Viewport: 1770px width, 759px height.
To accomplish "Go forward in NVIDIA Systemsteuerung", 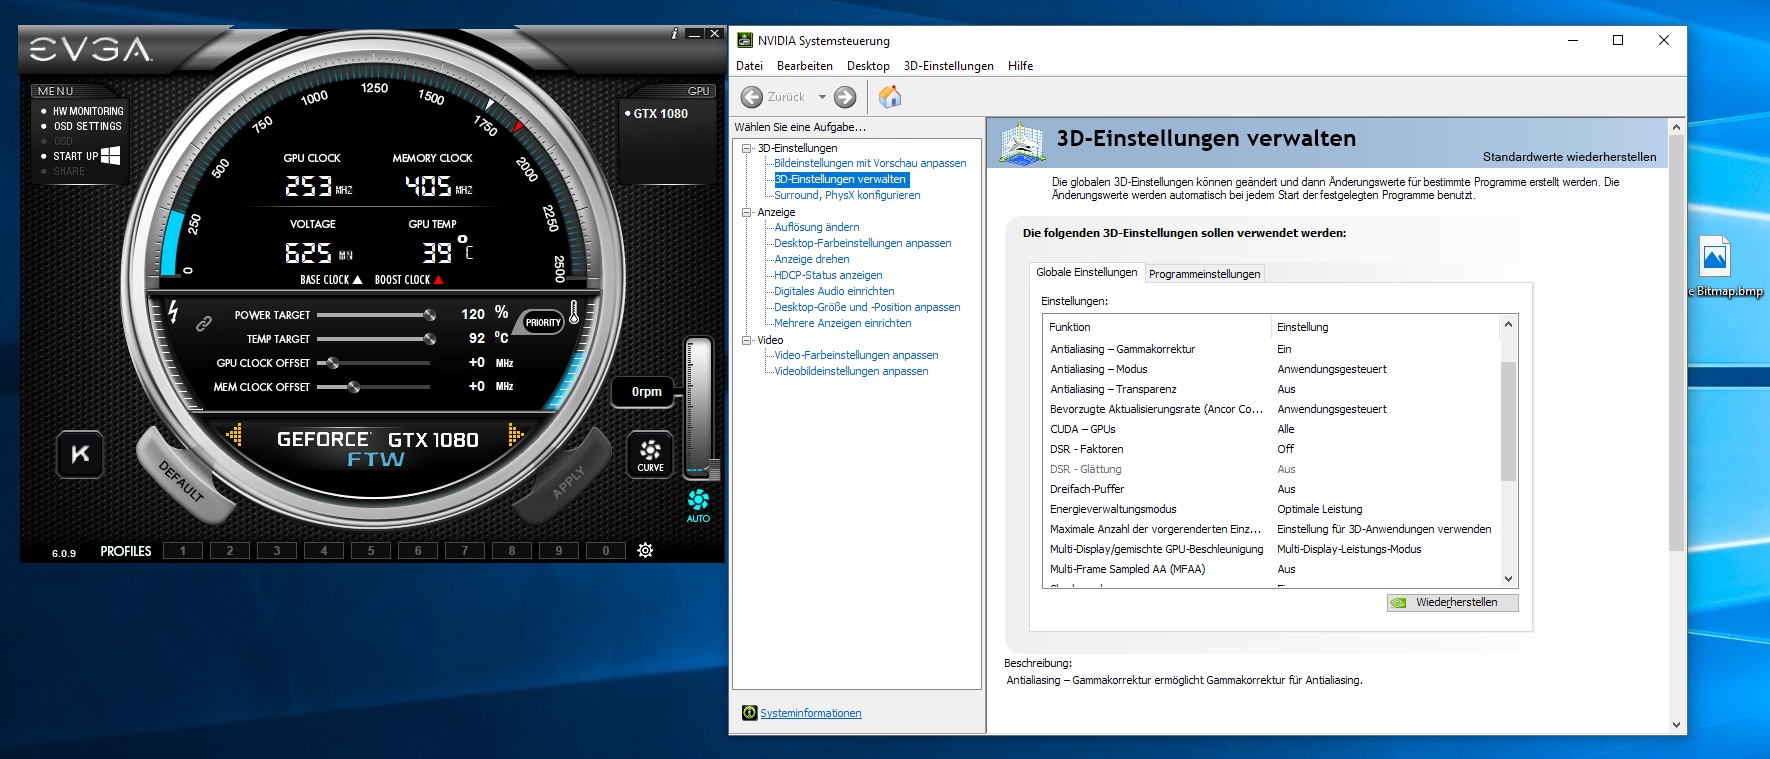I will tap(845, 97).
